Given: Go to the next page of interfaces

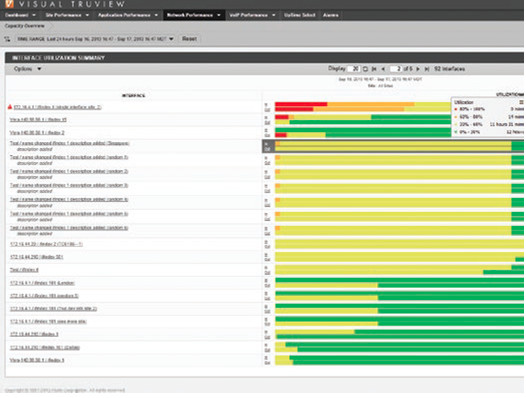Looking at the screenshot, I should click(x=418, y=69).
